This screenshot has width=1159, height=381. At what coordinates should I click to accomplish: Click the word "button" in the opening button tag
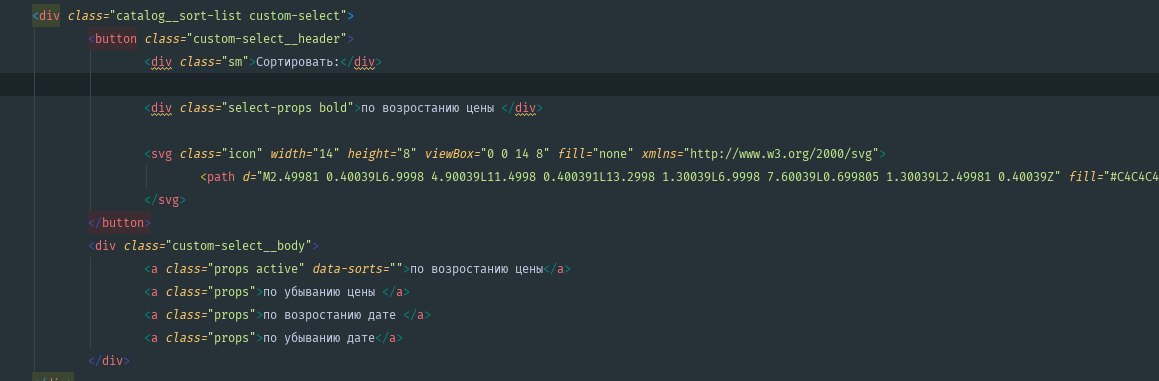116,38
